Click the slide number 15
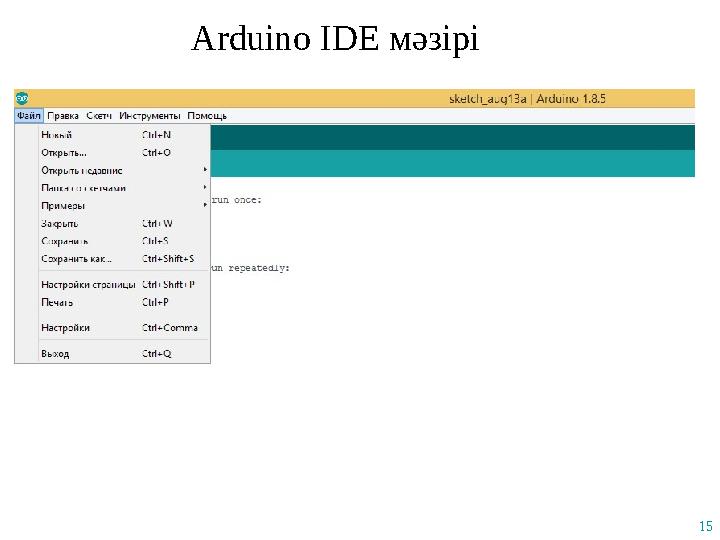The width and height of the screenshot is (720, 540). (x=705, y=526)
